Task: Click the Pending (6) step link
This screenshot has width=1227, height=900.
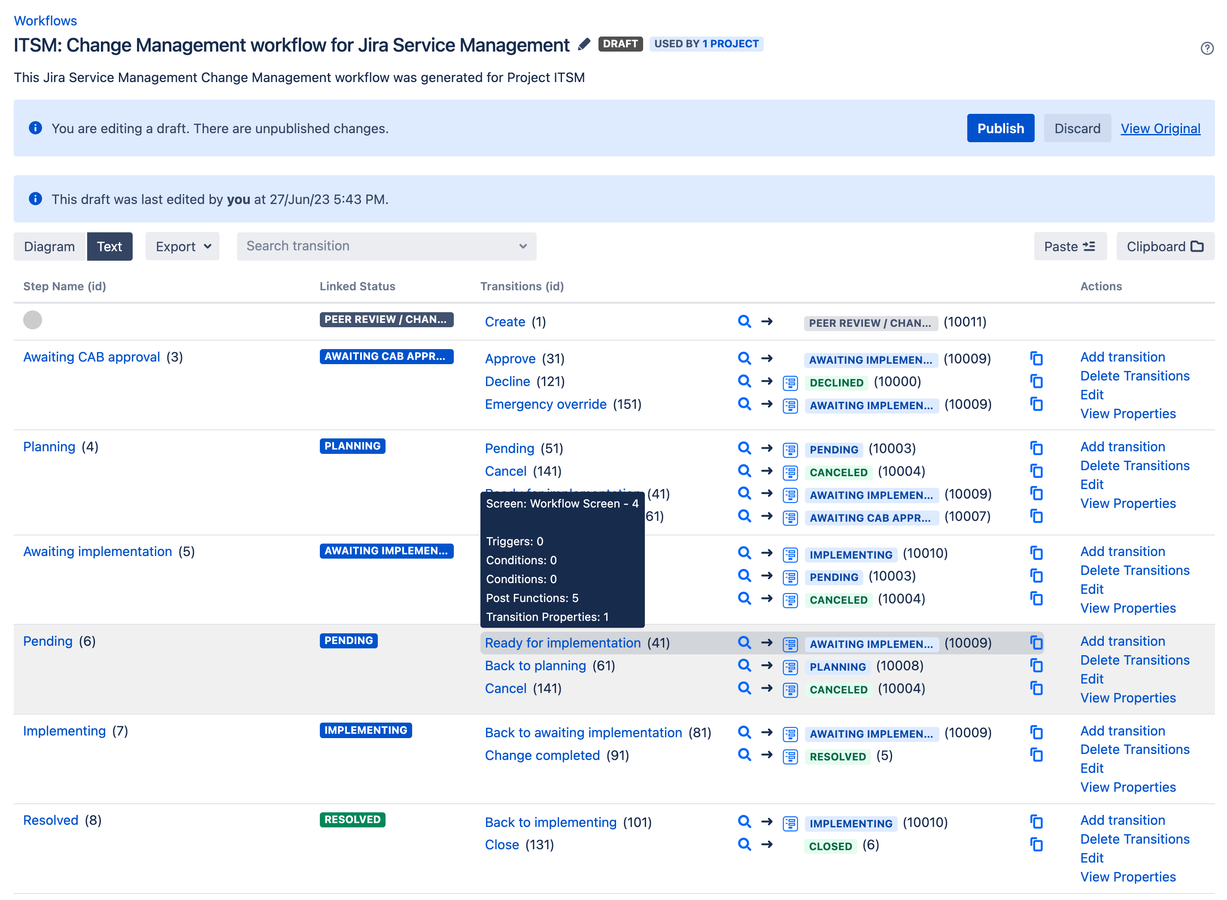Action: point(48,641)
